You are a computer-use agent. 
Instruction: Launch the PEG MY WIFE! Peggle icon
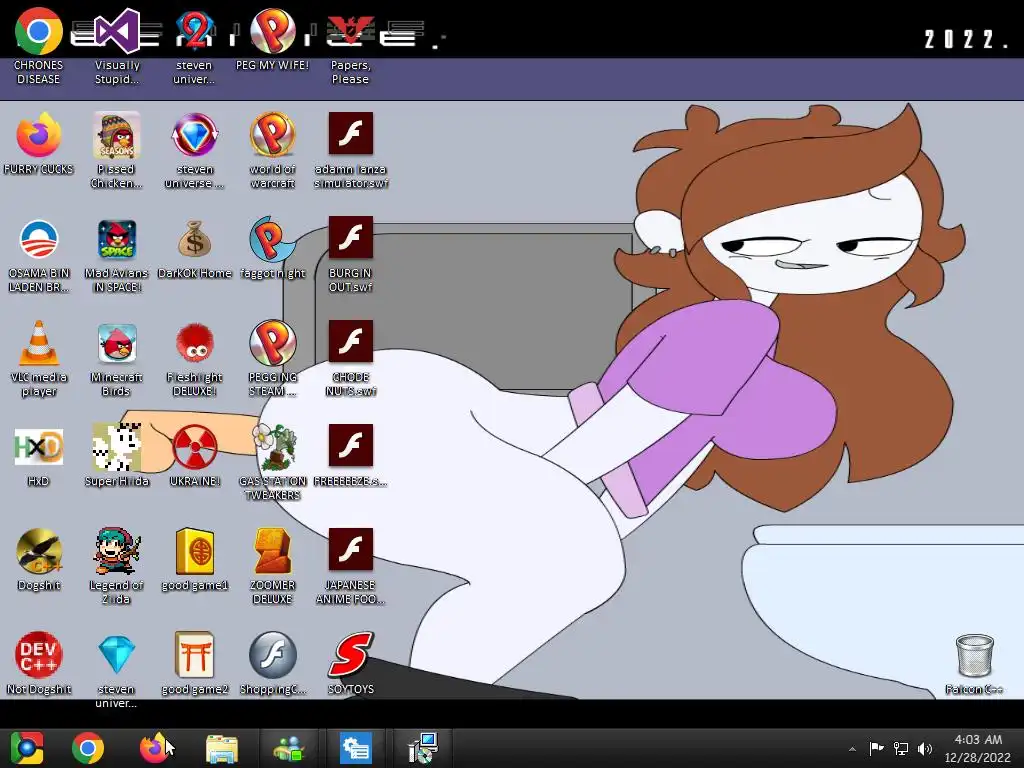pyautogui.click(x=273, y=31)
